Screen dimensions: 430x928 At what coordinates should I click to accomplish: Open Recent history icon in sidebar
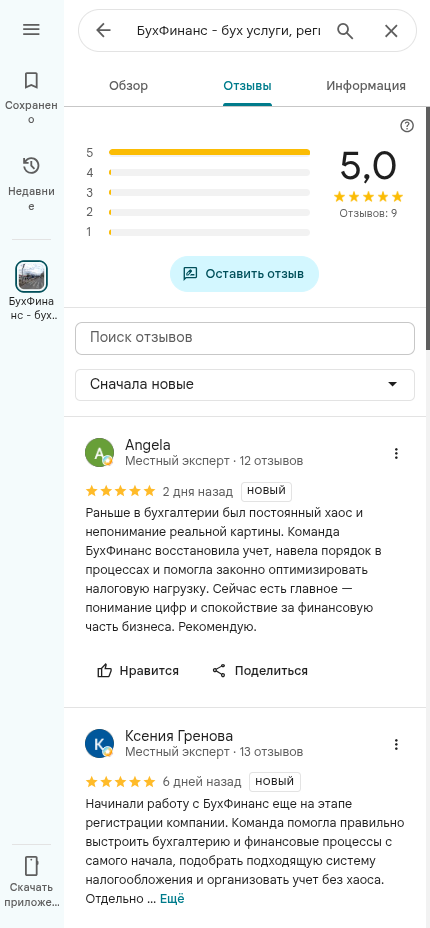[x=31, y=166]
